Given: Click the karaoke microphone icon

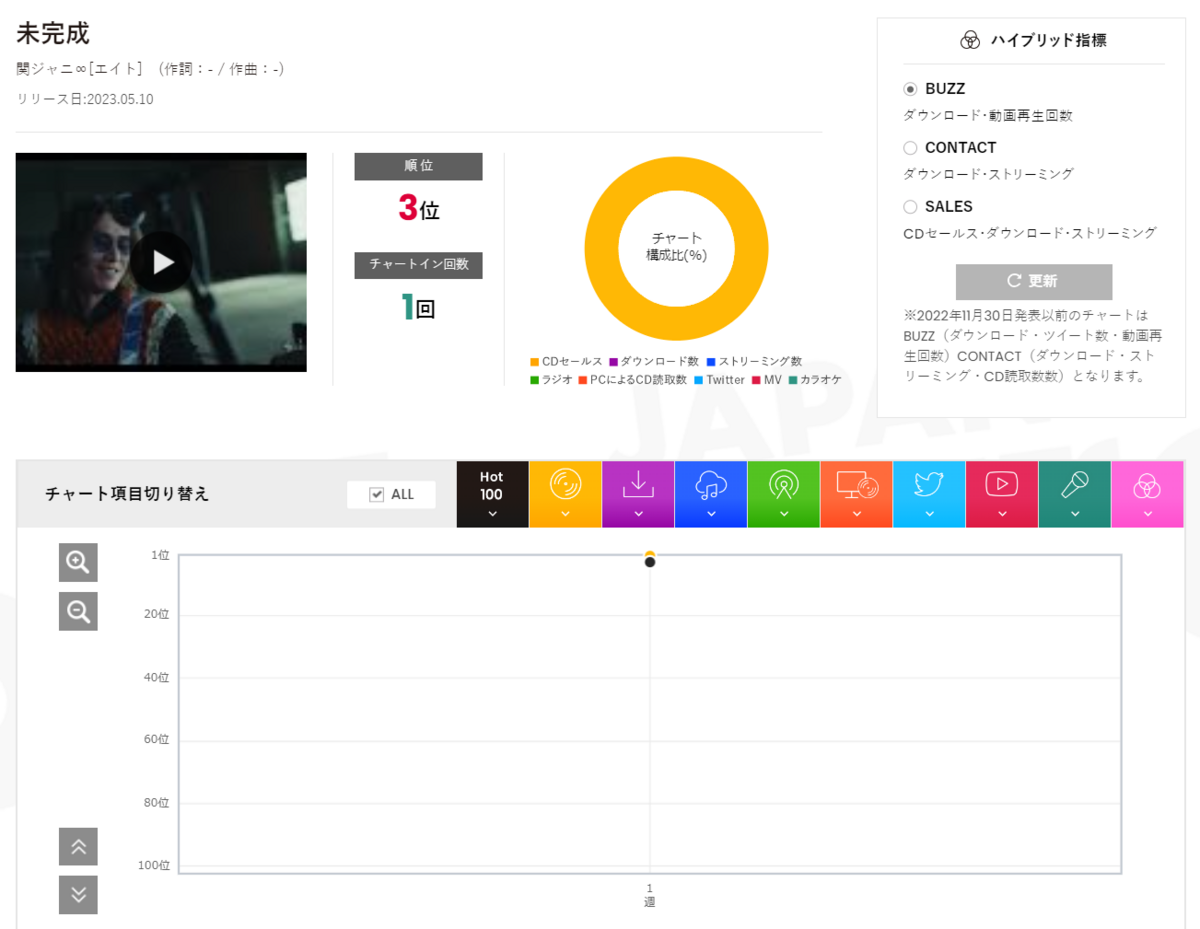Looking at the screenshot, I should coord(1075,485).
